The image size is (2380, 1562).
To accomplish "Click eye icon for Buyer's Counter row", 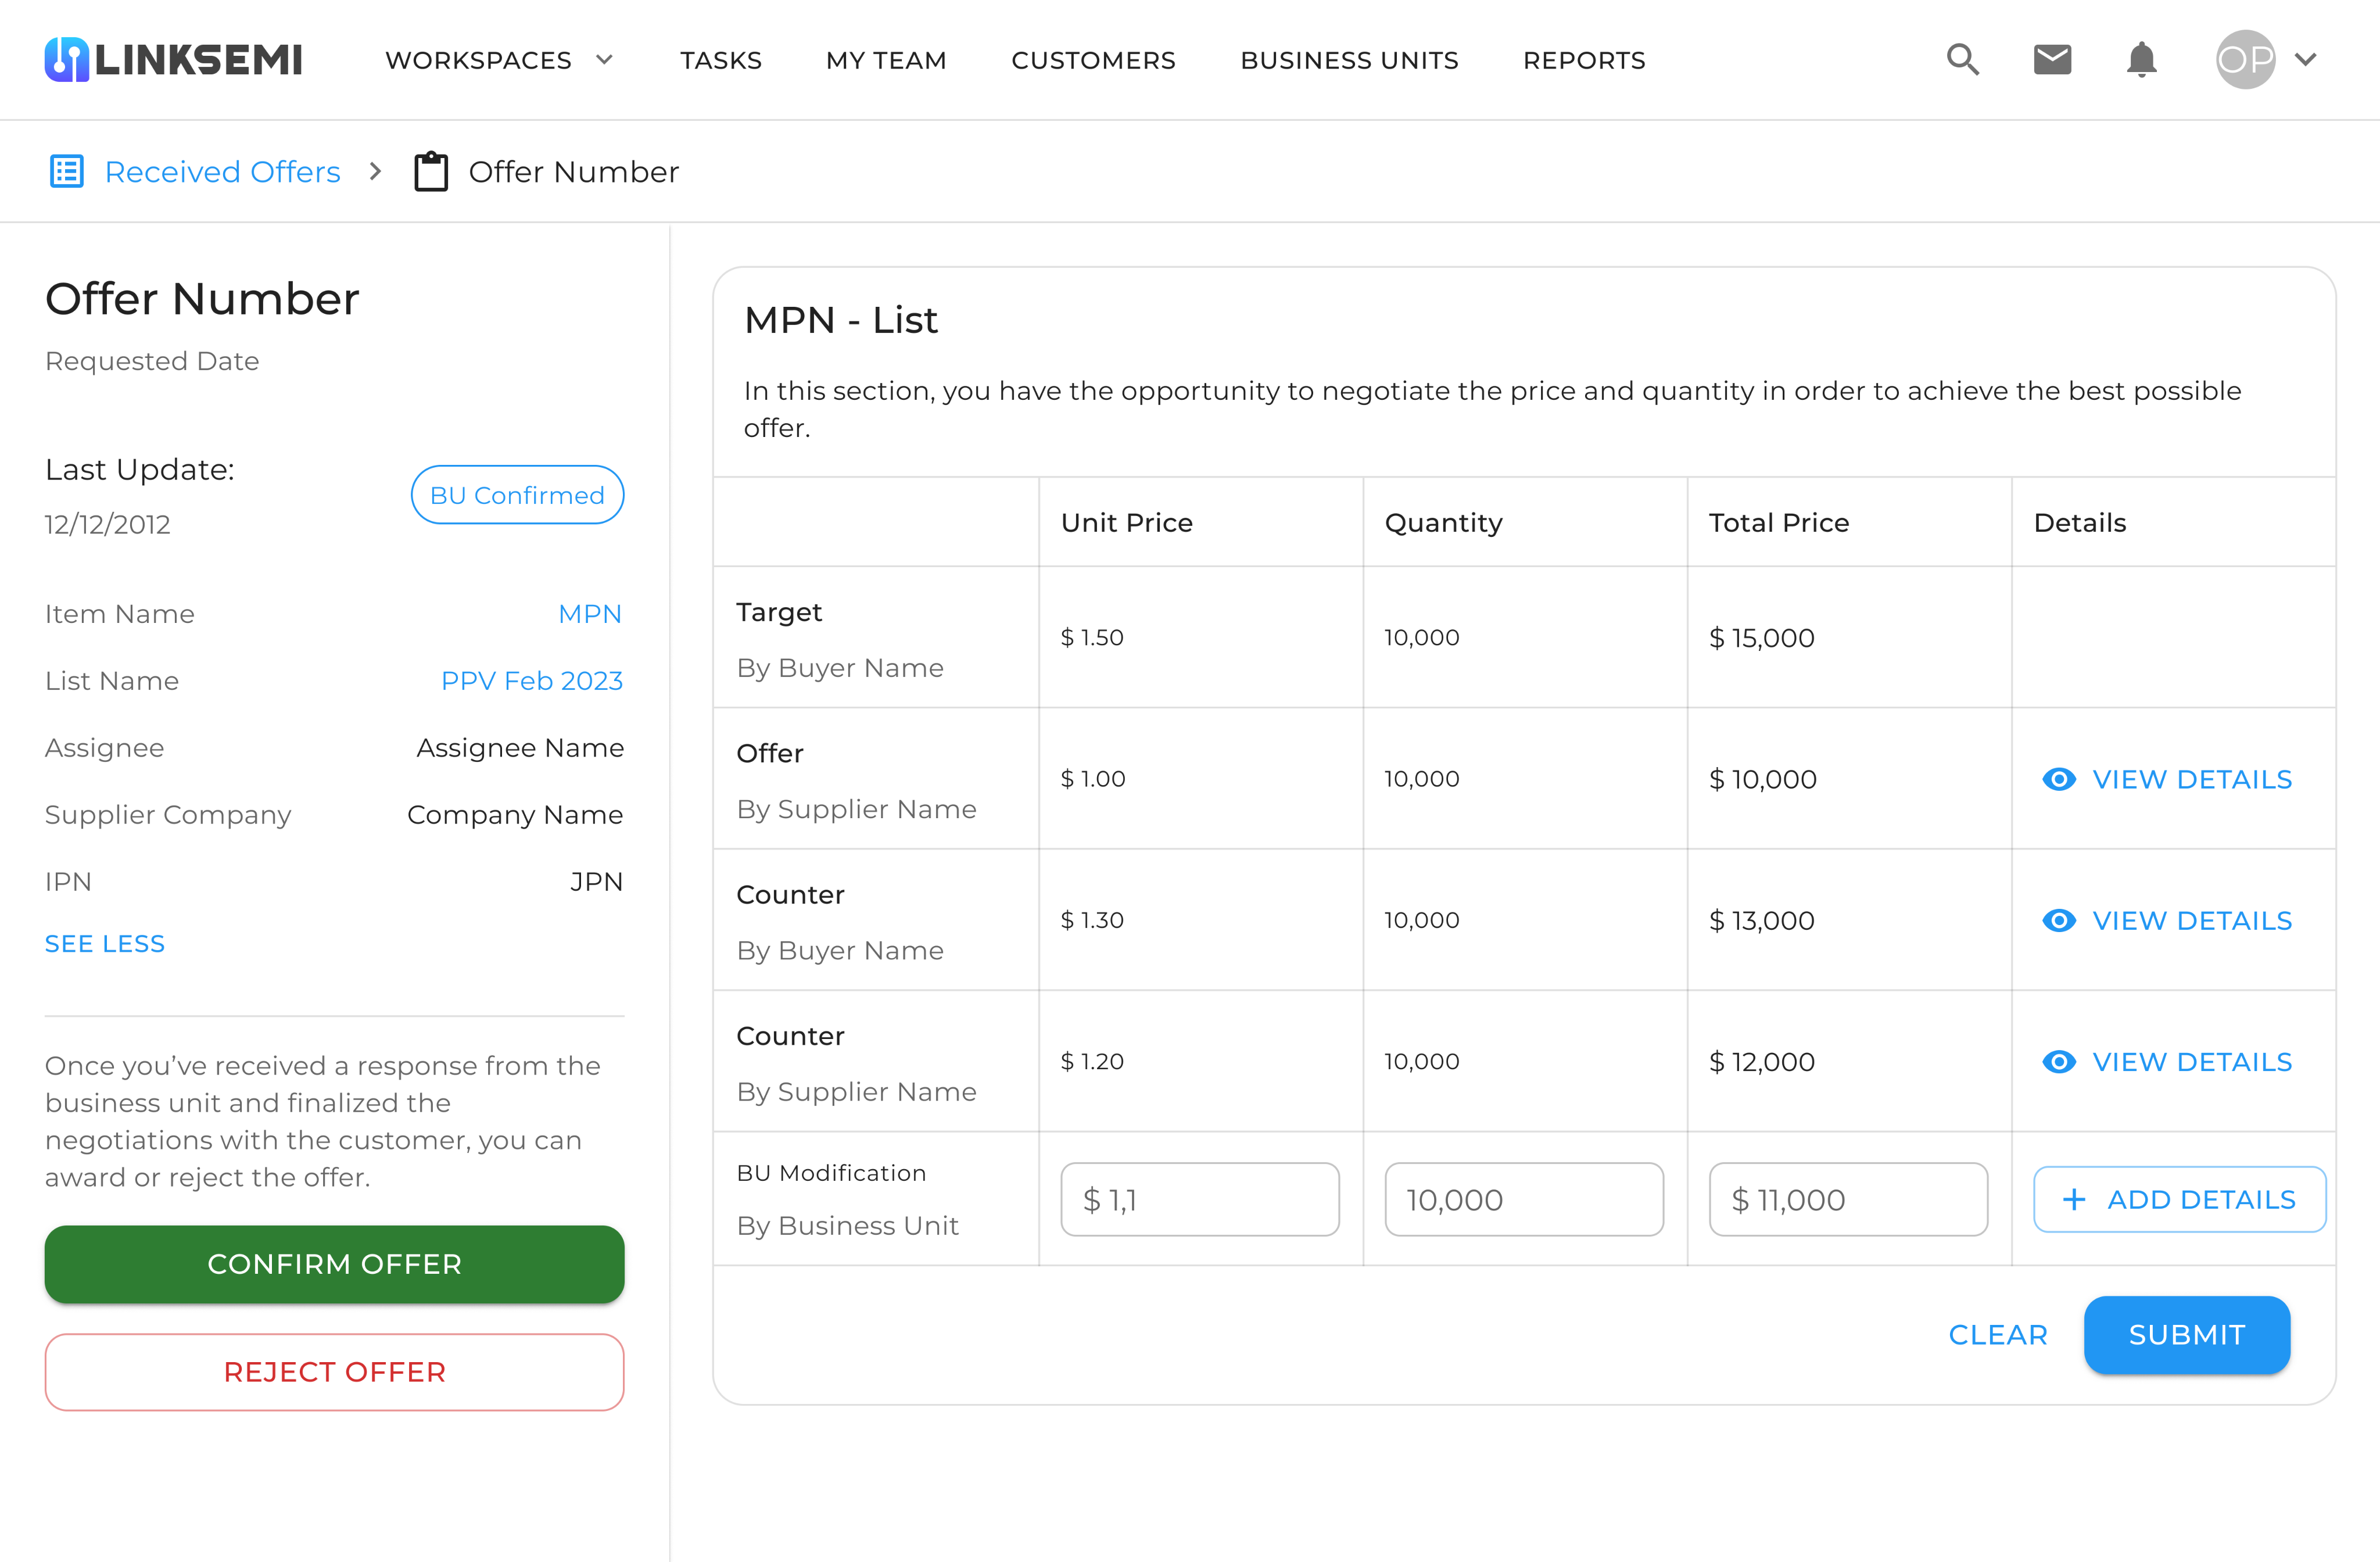I will pos(2059,920).
